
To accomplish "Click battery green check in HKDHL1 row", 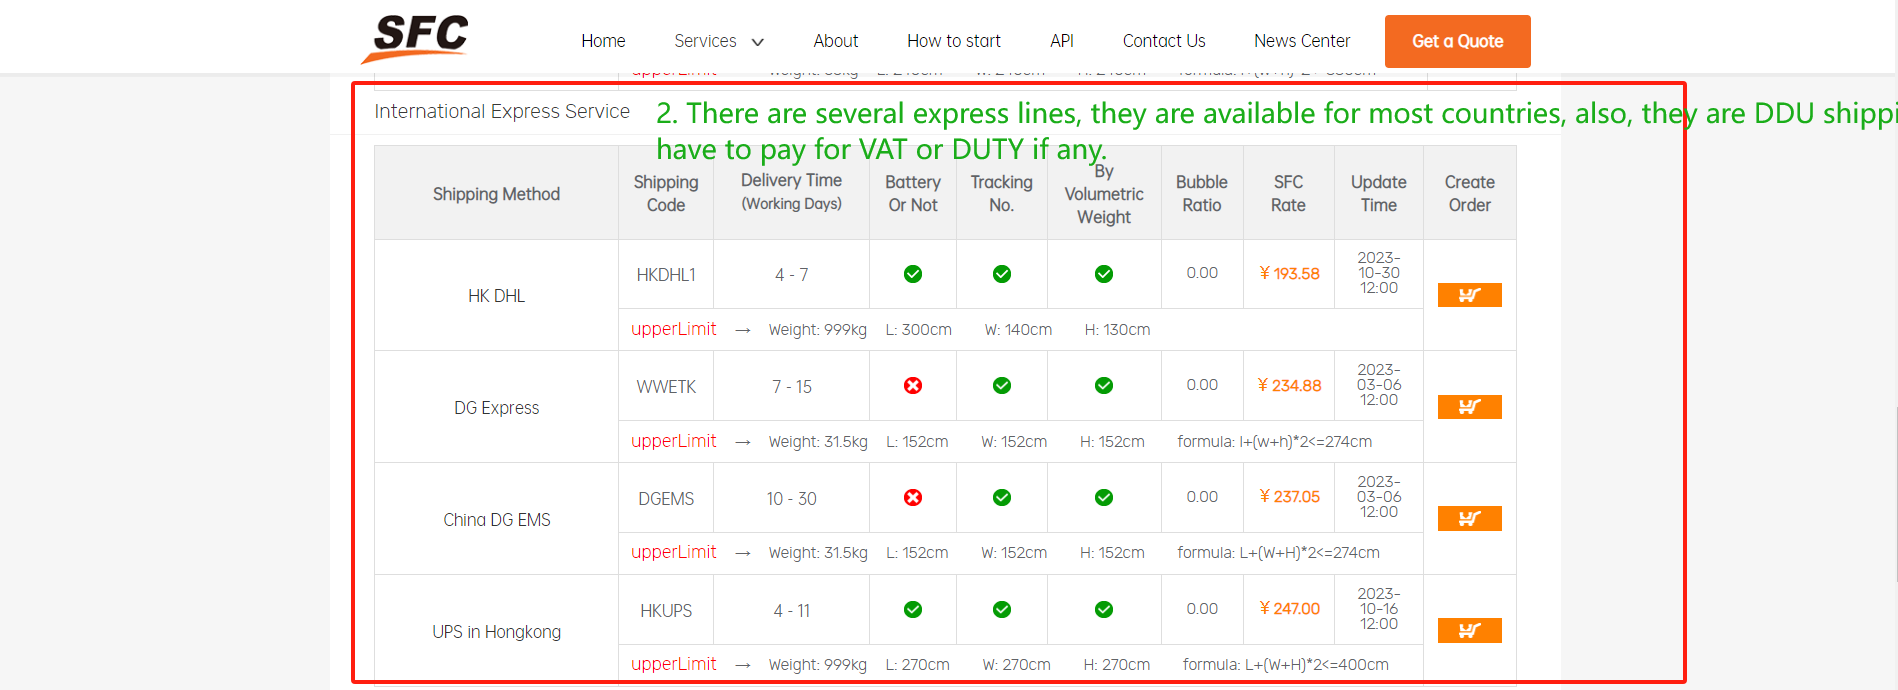I will pyautogui.click(x=913, y=274).
